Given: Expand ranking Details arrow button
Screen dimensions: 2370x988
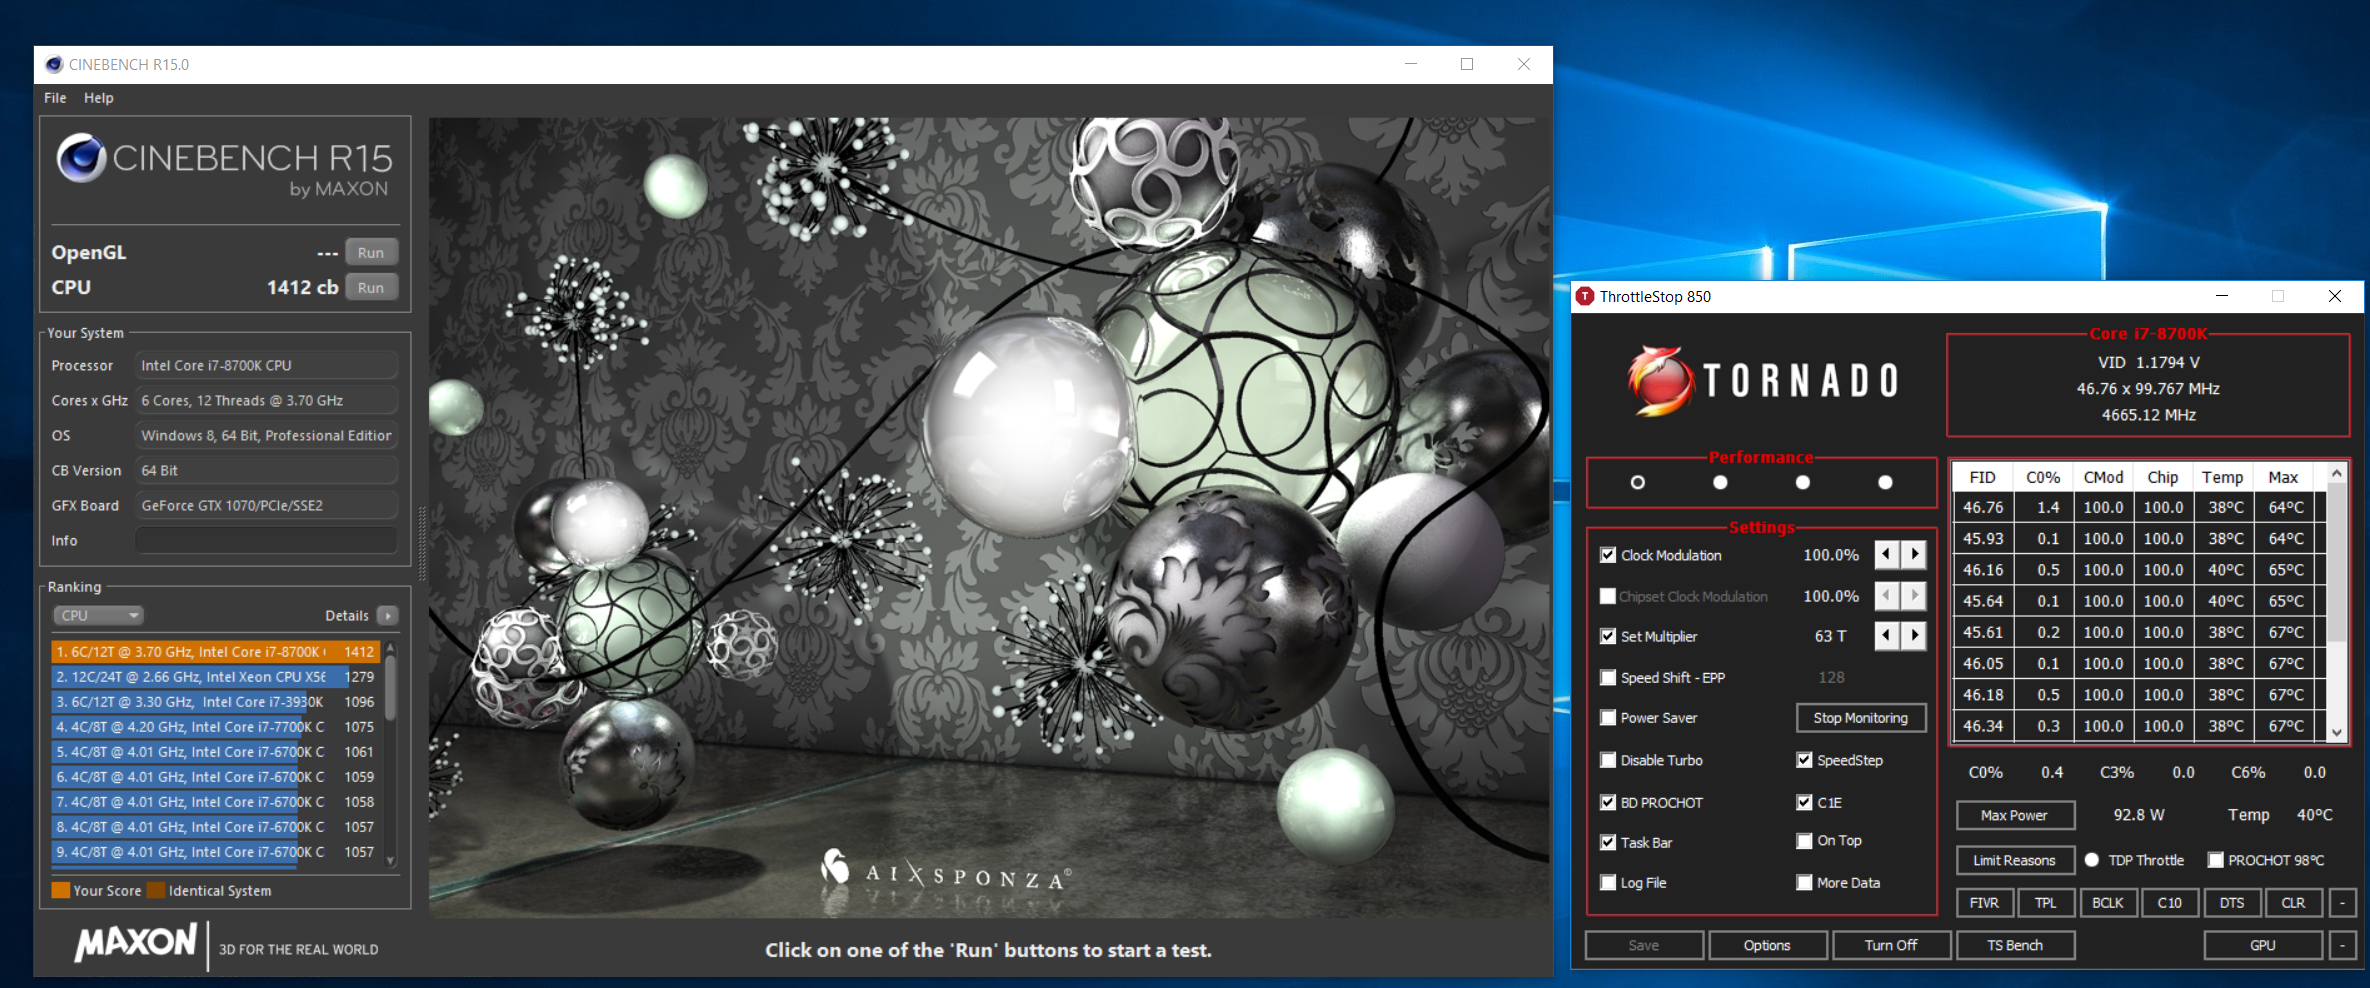Looking at the screenshot, I should pos(389,616).
